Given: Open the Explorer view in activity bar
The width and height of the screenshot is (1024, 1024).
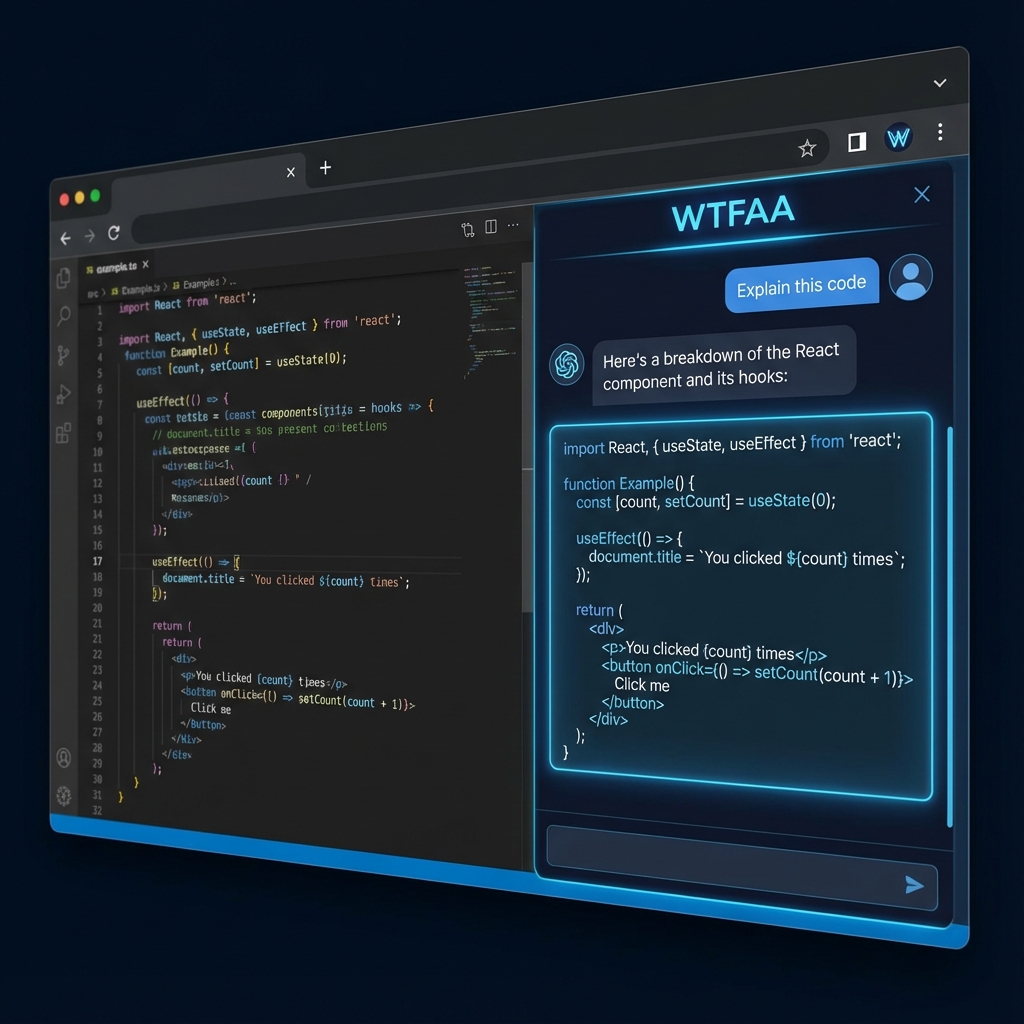Looking at the screenshot, I should [x=63, y=278].
